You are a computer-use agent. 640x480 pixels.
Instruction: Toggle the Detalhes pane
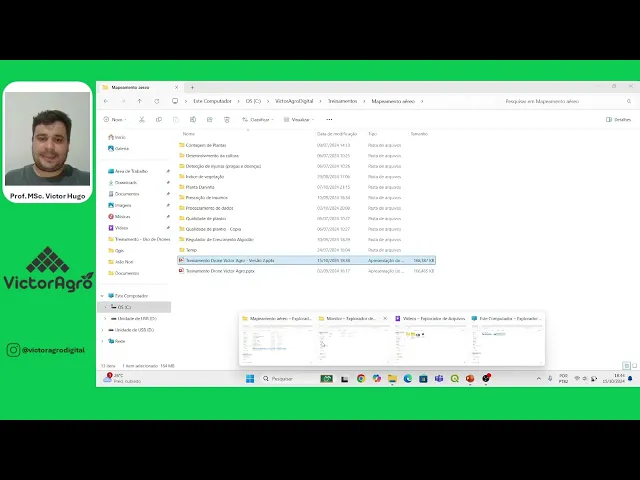tap(619, 120)
